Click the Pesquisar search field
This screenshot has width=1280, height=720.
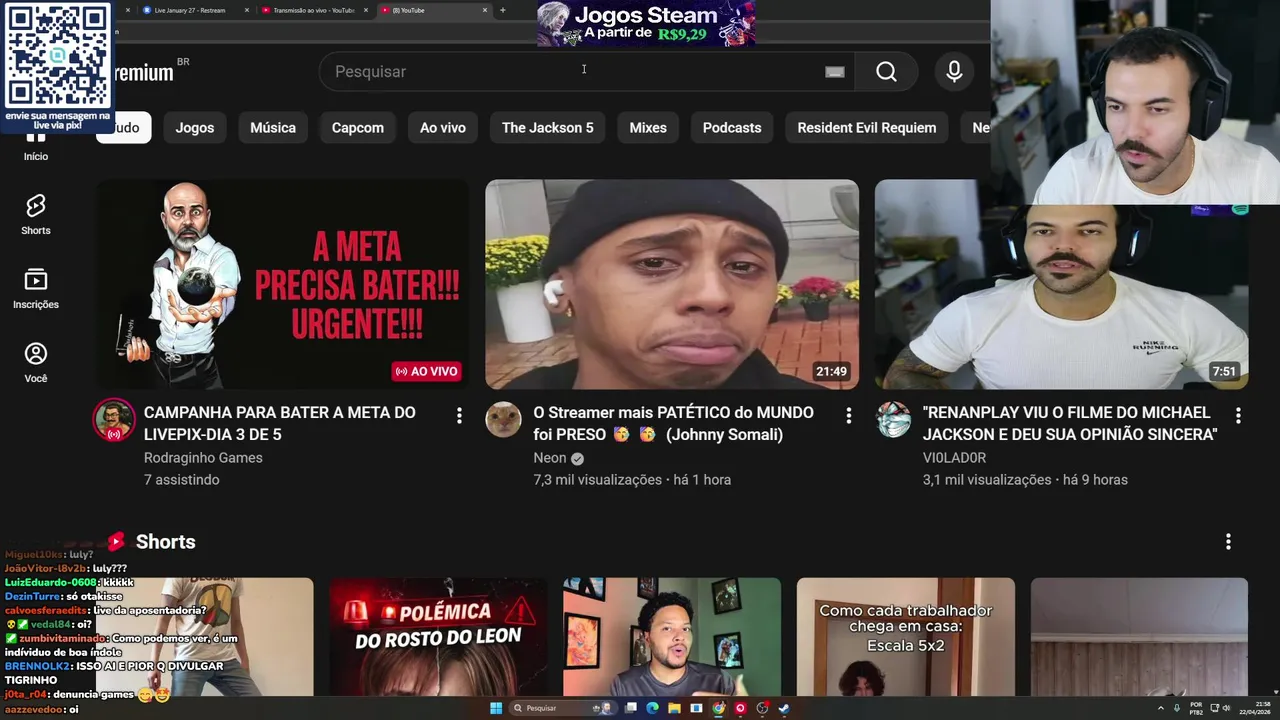(x=587, y=71)
